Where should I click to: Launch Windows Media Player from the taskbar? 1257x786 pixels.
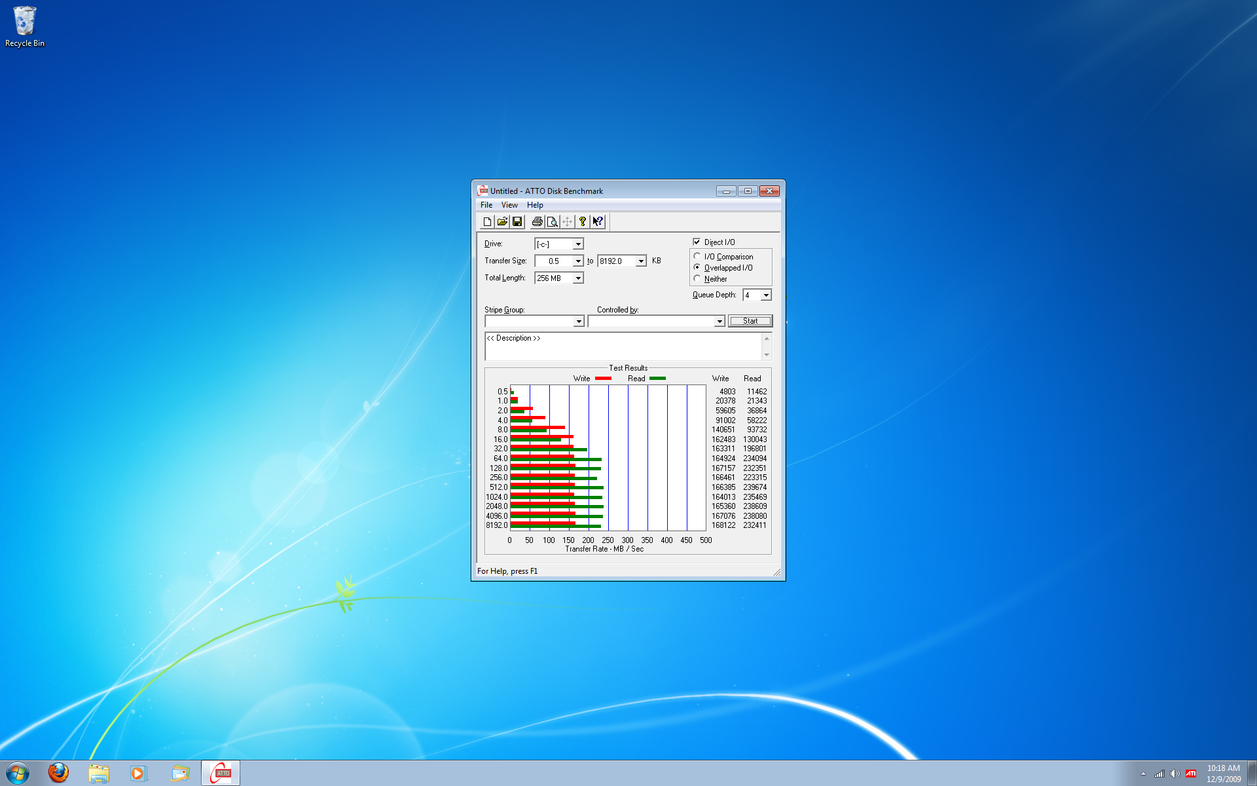[x=139, y=773]
